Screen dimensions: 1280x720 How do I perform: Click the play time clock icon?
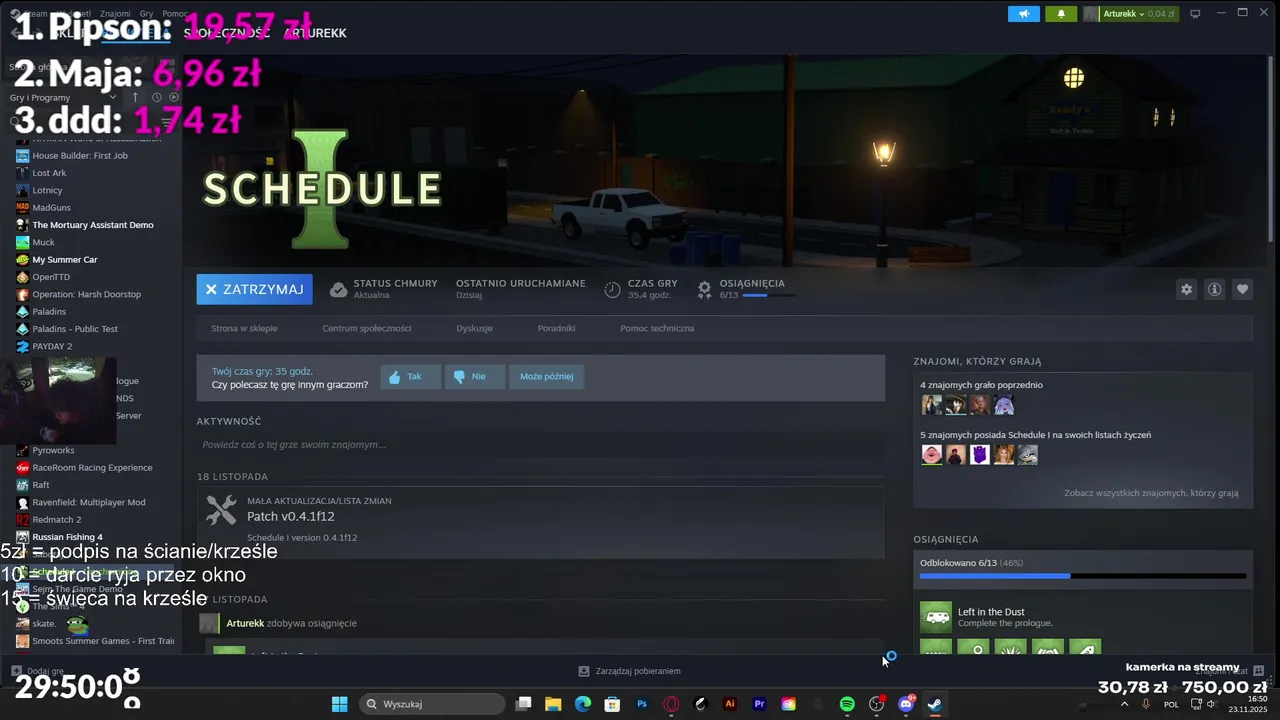click(x=613, y=289)
